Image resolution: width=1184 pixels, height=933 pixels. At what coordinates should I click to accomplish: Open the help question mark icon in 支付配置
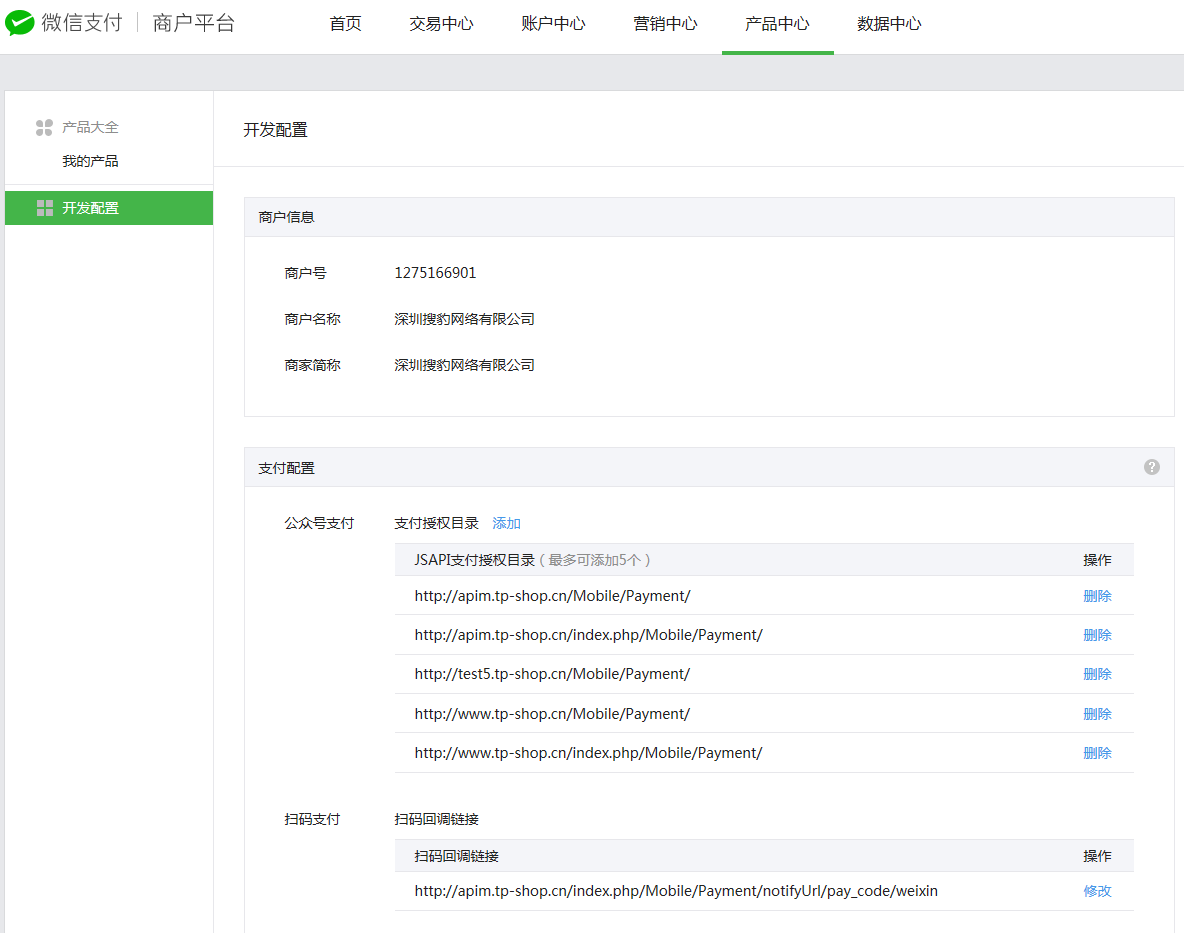click(1152, 467)
